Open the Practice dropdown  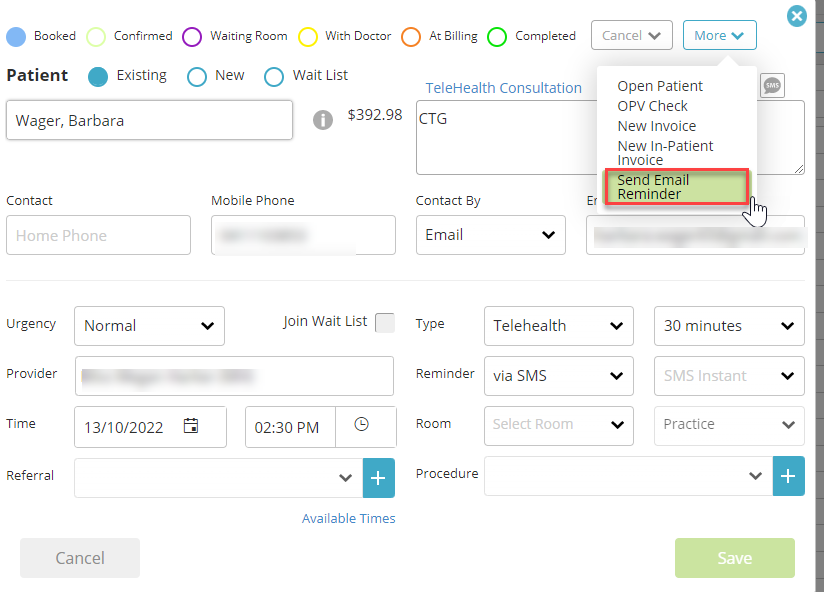pyautogui.click(x=729, y=424)
